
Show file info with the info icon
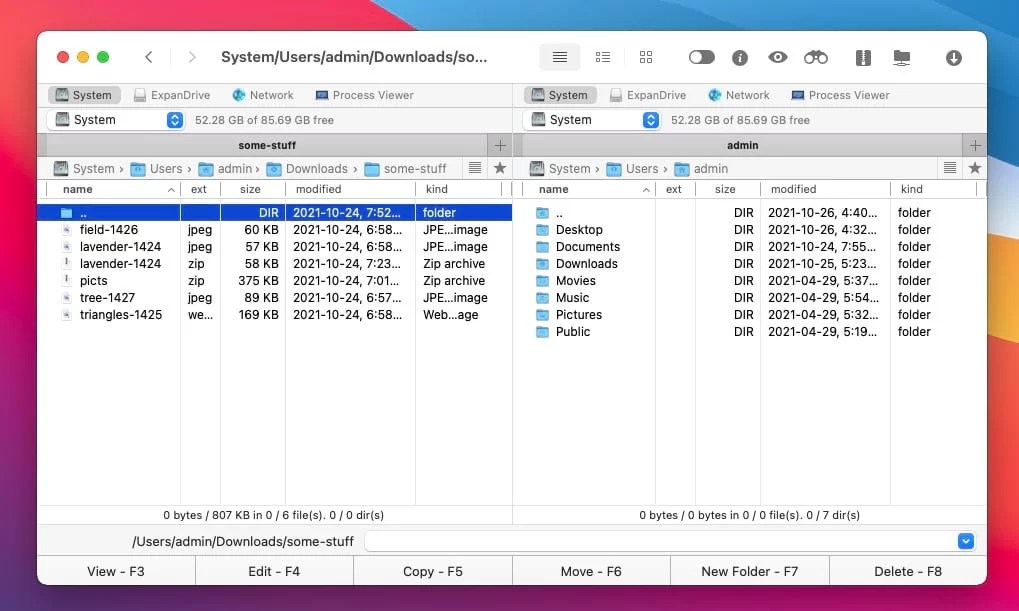coord(739,57)
